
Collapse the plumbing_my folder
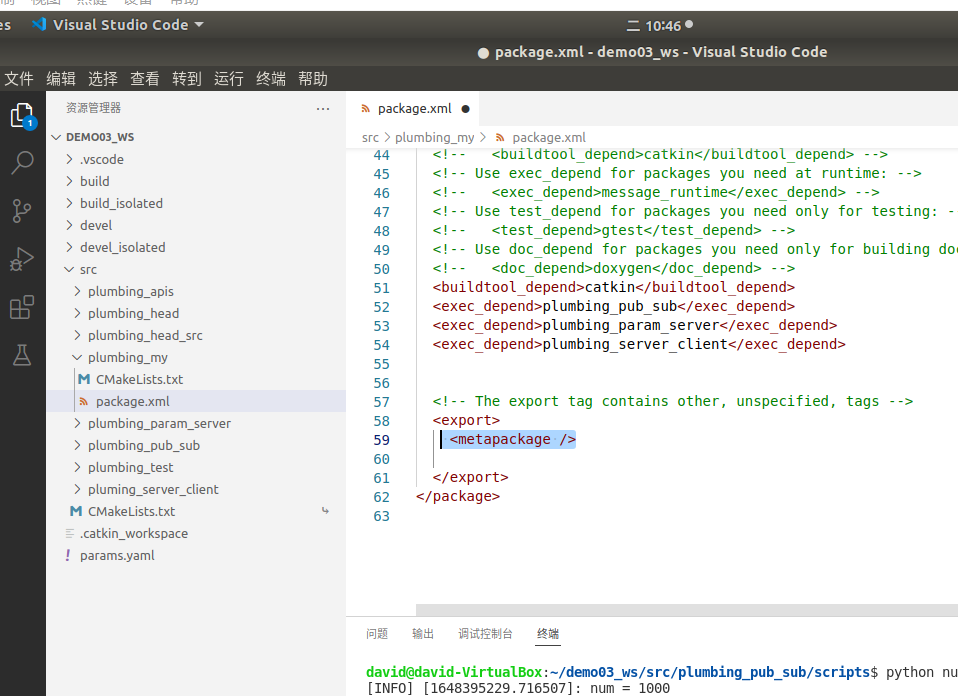pyautogui.click(x=77, y=357)
